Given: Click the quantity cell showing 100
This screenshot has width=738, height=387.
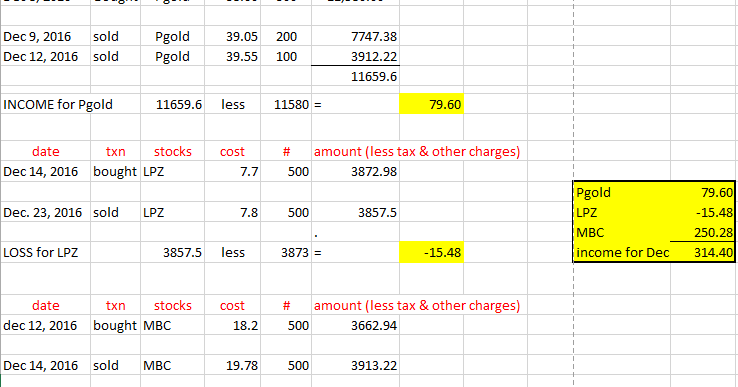Looking at the screenshot, I should (x=286, y=56).
